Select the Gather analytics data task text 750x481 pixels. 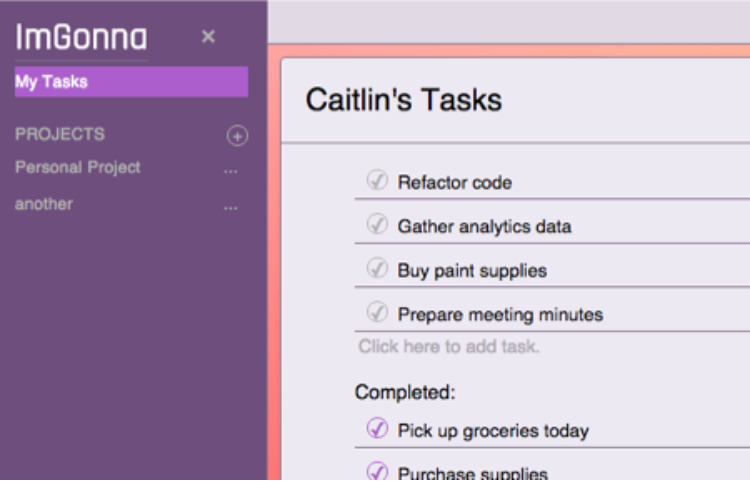[x=485, y=227]
